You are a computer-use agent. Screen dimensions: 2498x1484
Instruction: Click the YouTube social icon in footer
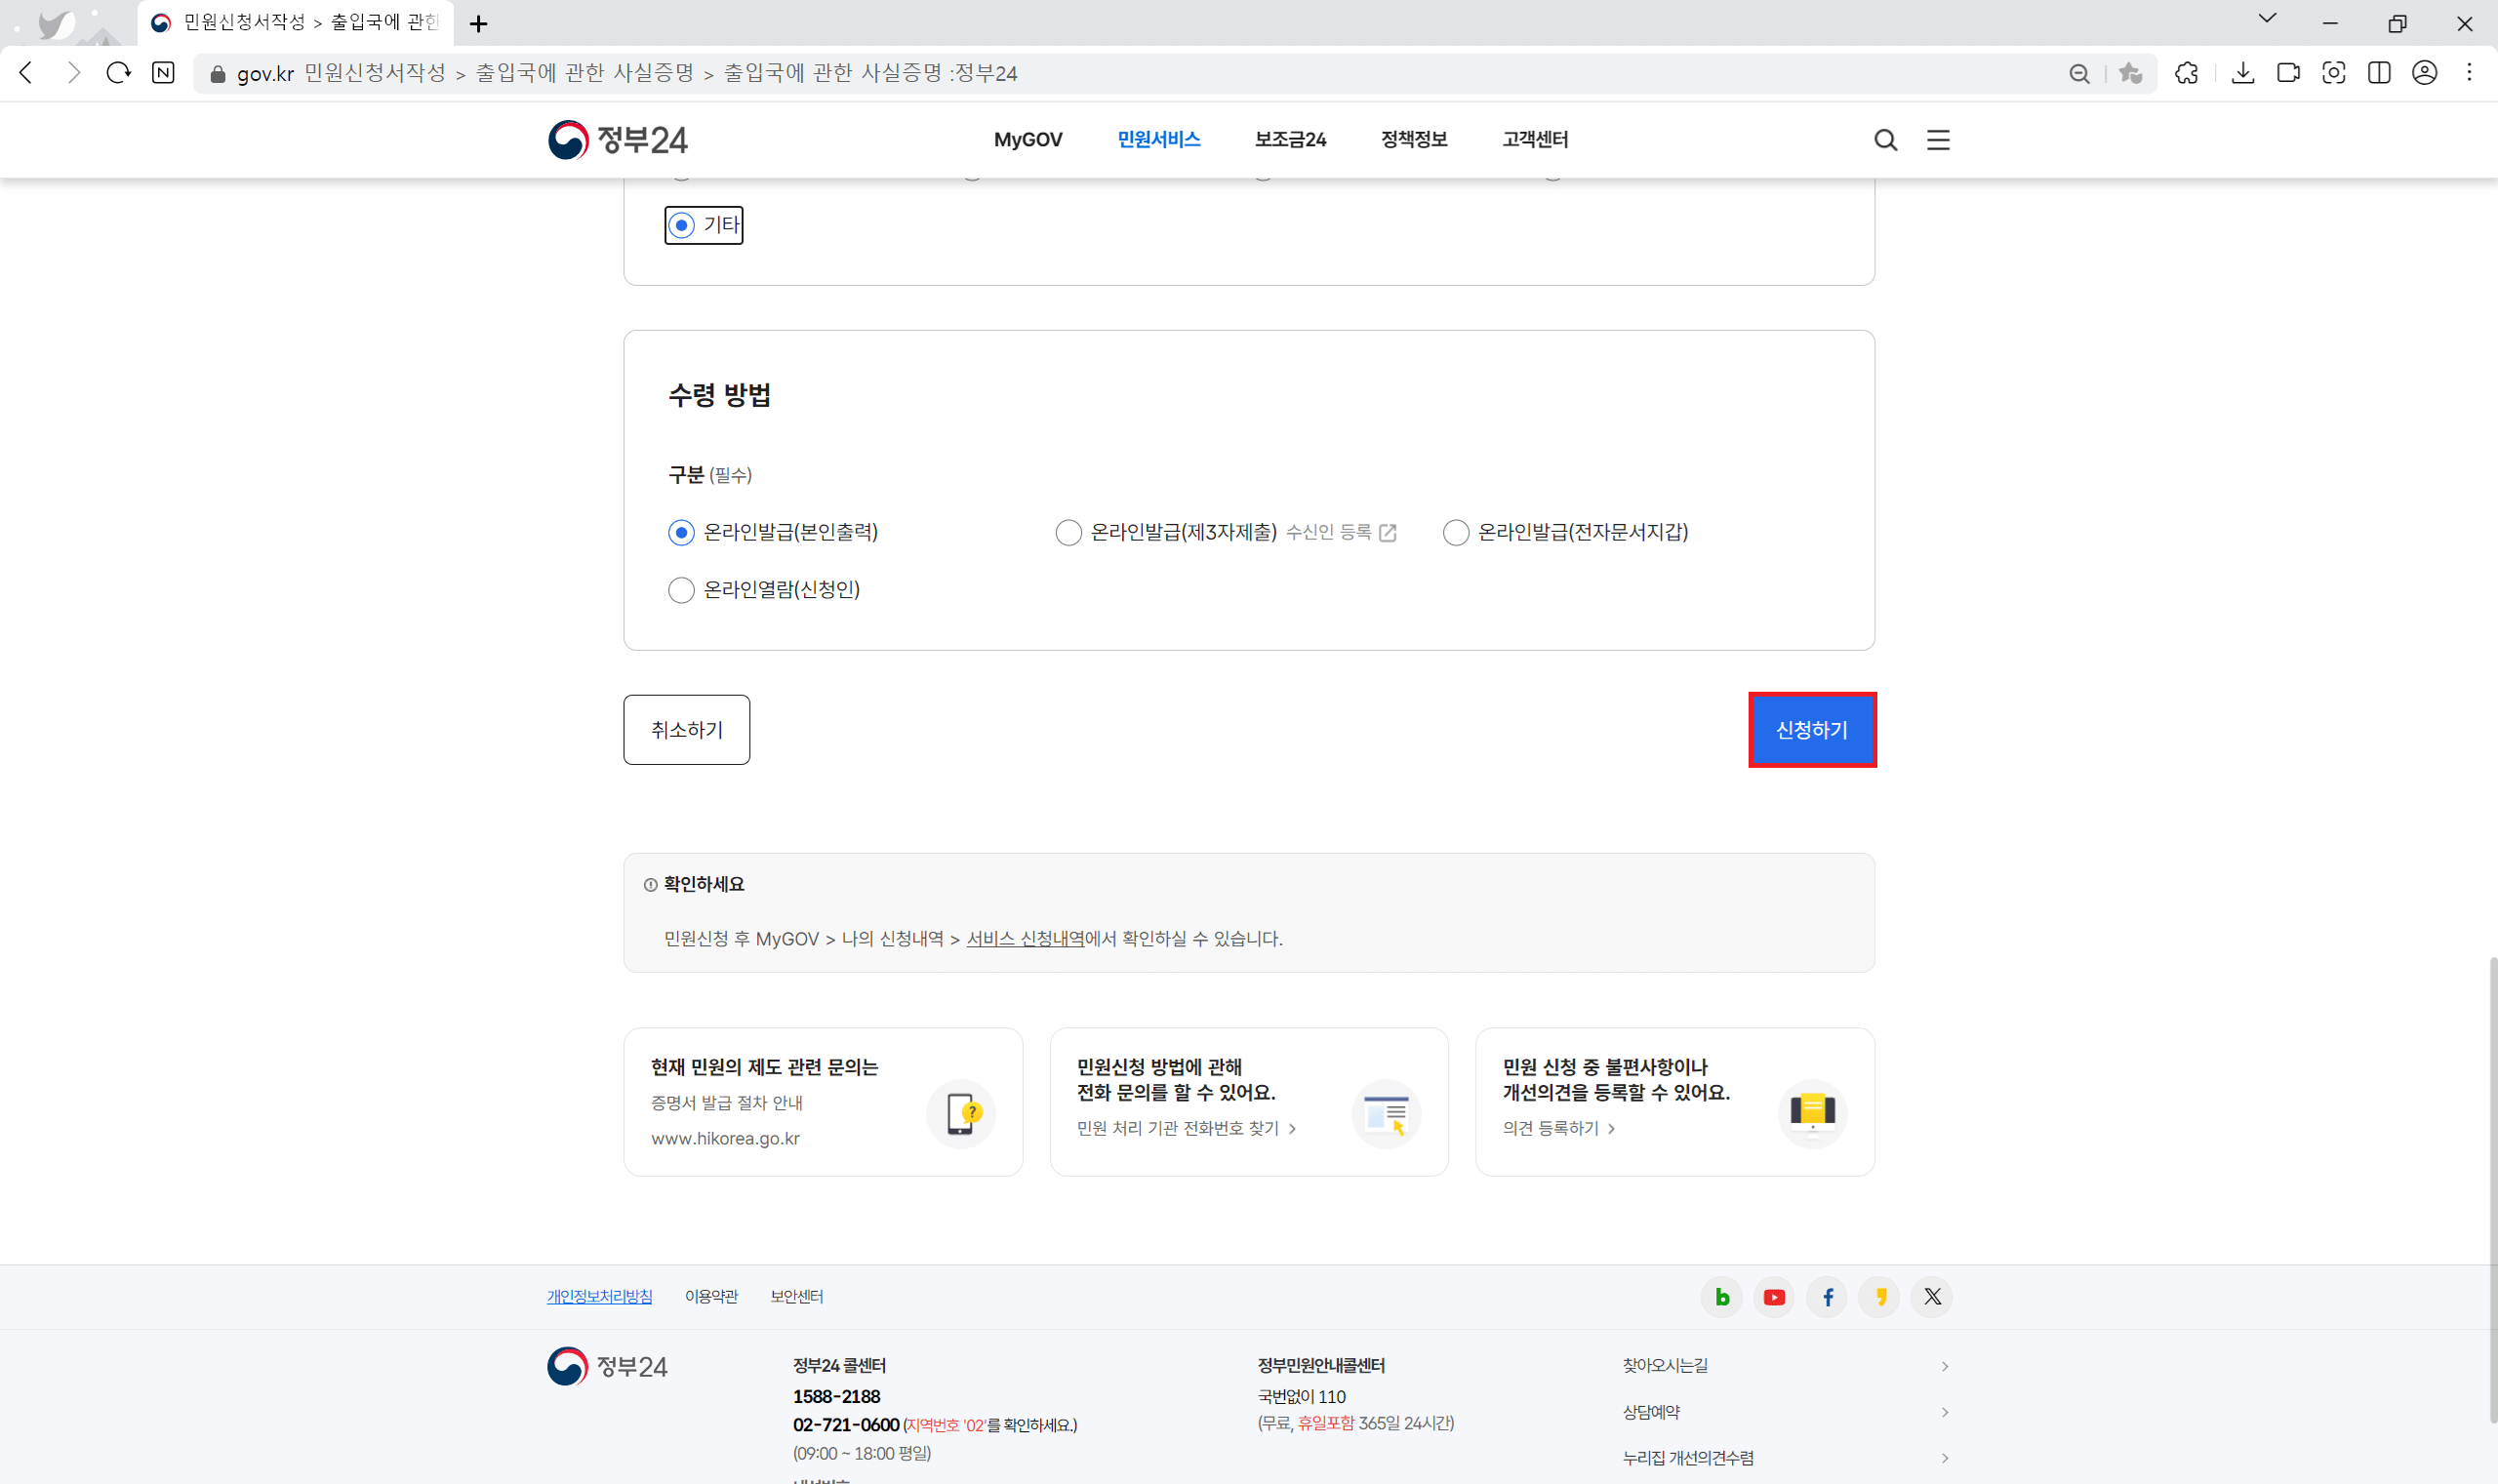(1774, 1297)
